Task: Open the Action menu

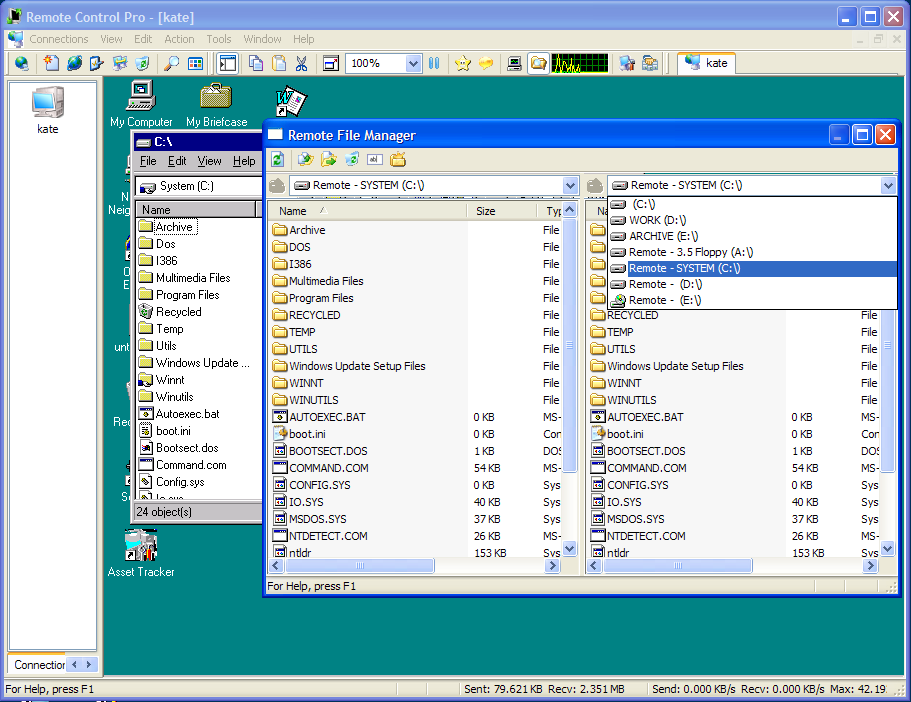Action: (179, 39)
